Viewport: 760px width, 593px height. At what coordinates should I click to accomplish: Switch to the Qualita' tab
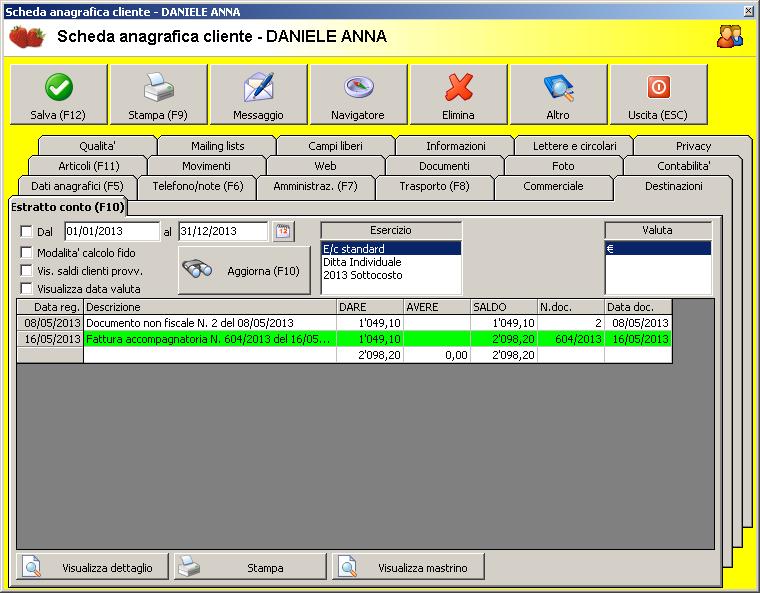[x=97, y=146]
